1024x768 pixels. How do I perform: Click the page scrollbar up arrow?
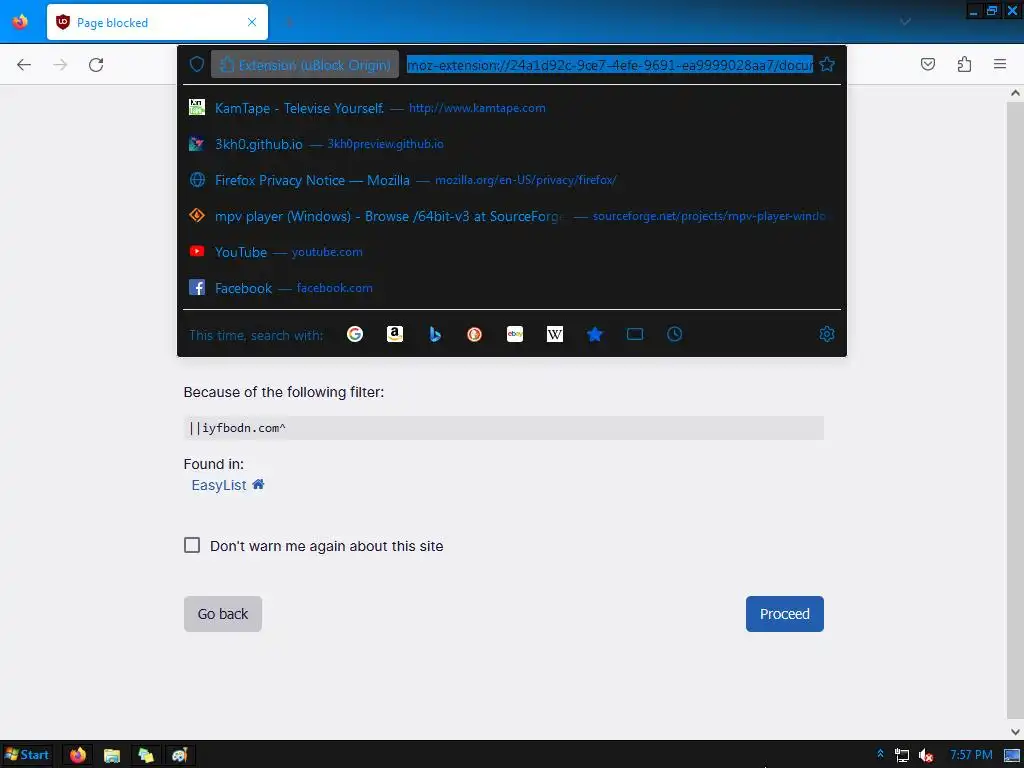[x=1016, y=93]
